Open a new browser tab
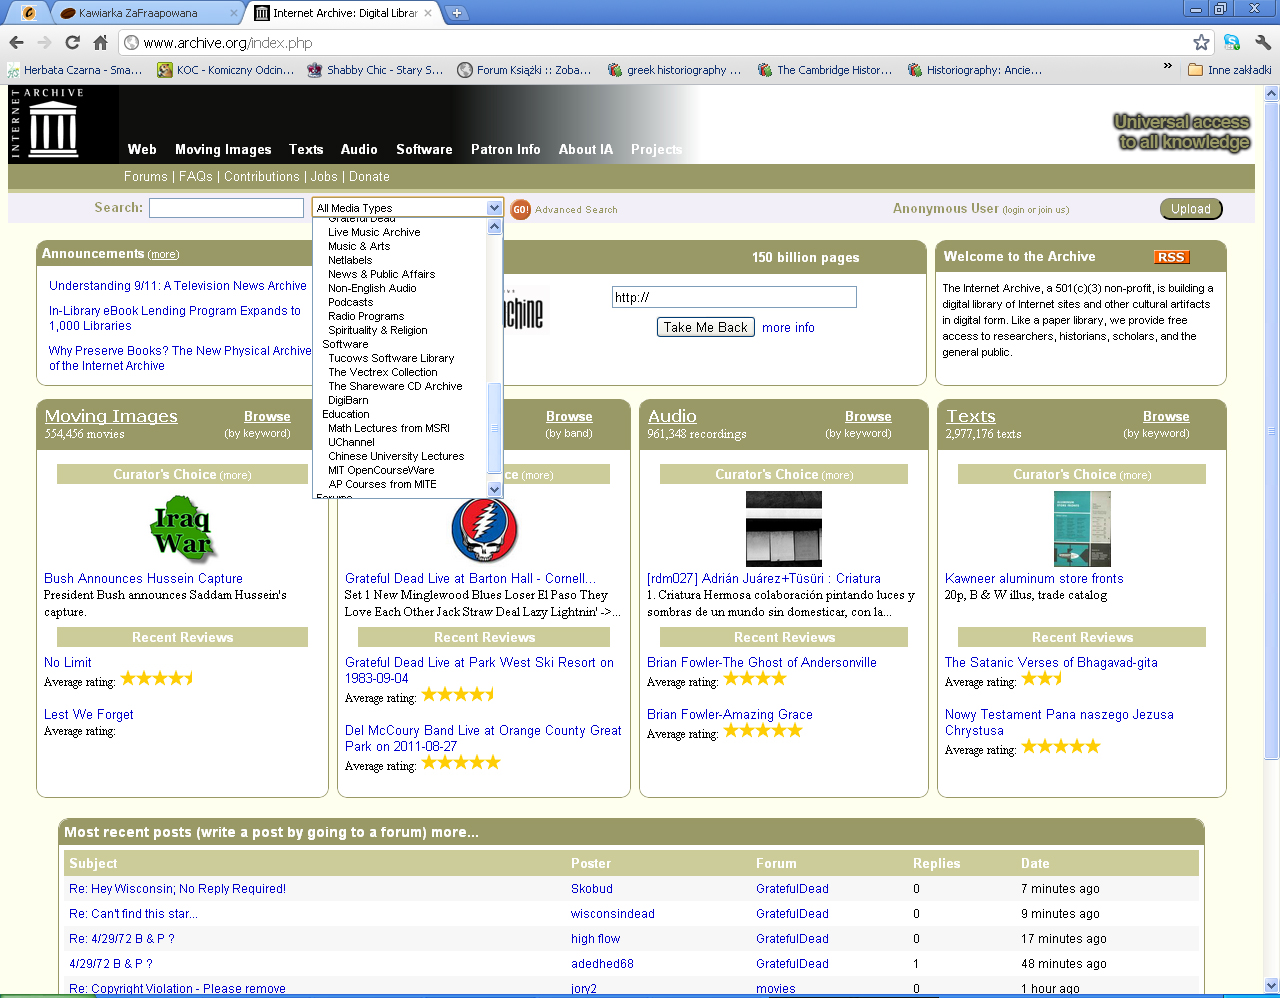This screenshot has width=1280, height=998. 456,13
